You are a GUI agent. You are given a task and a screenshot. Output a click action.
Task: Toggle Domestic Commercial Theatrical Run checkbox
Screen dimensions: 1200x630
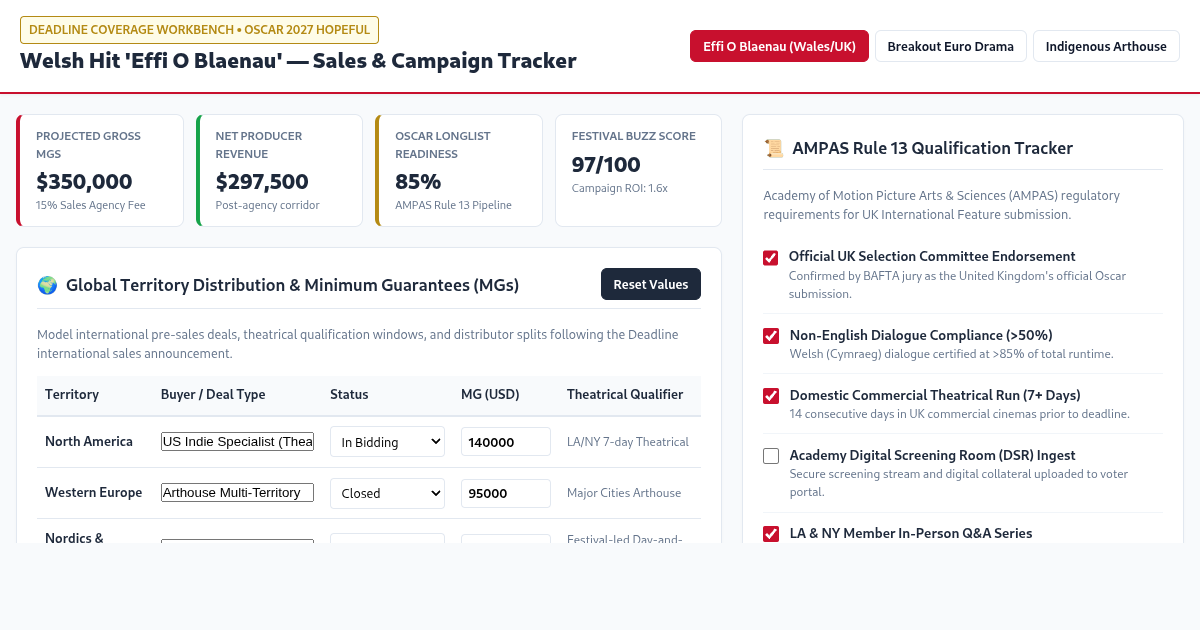[771, 396]
